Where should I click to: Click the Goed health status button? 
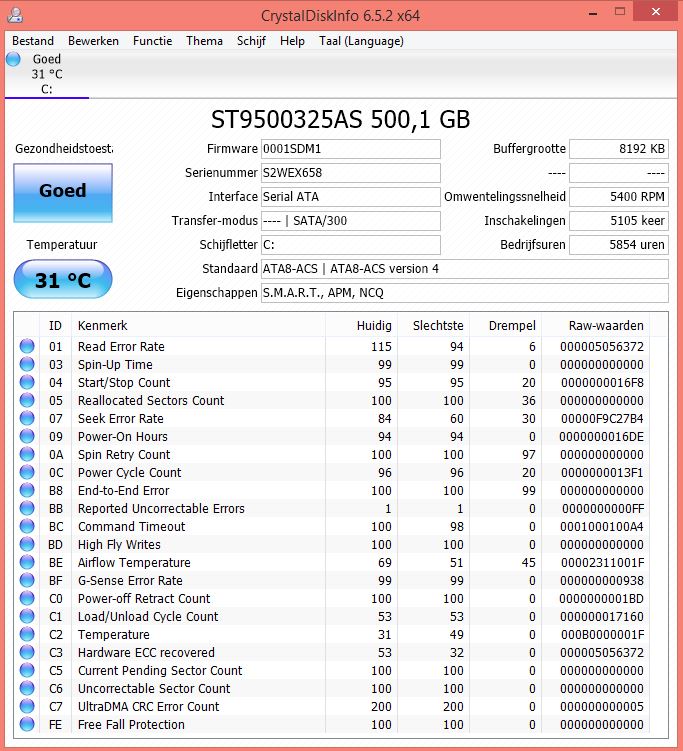click(x=63, y=193)
